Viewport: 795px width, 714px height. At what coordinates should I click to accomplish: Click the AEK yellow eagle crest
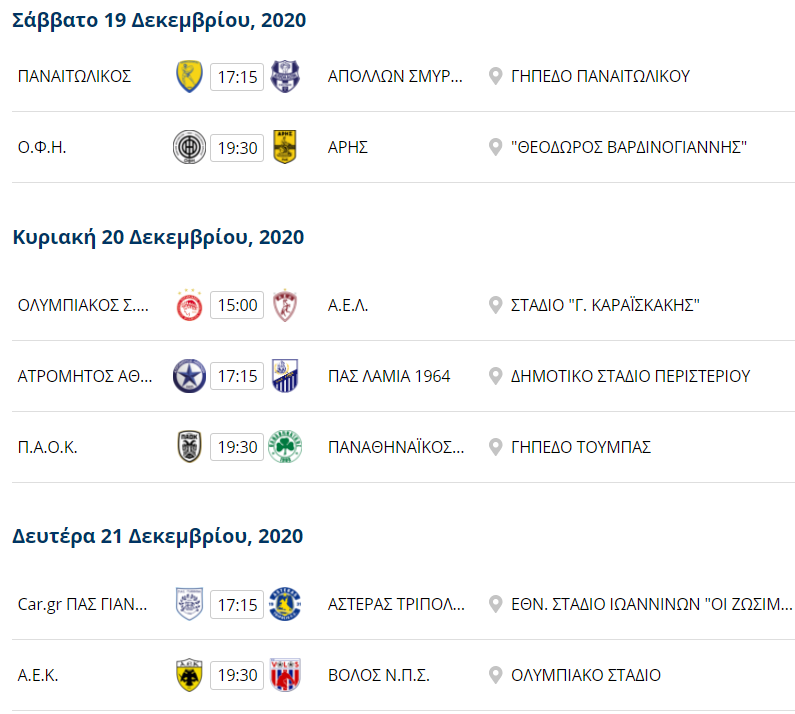189,675
